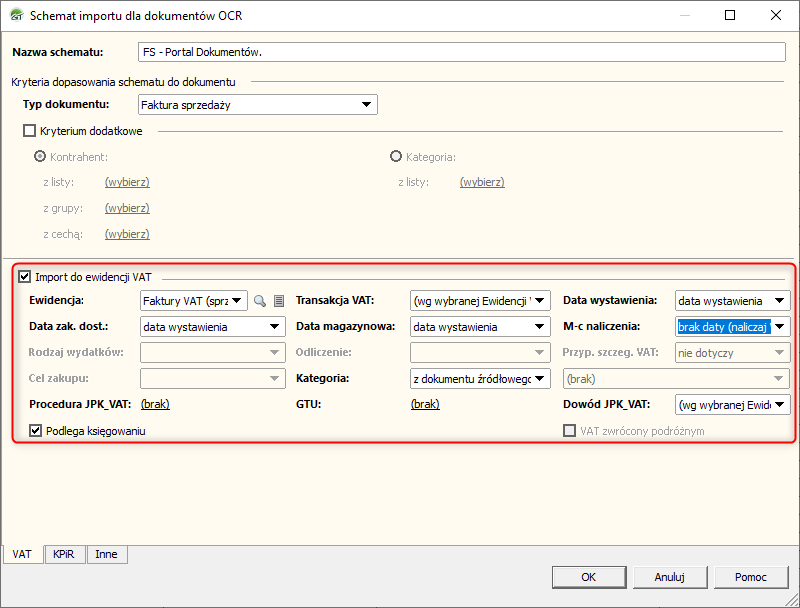Open the (brak) category dropdown

tap(676, 379)
